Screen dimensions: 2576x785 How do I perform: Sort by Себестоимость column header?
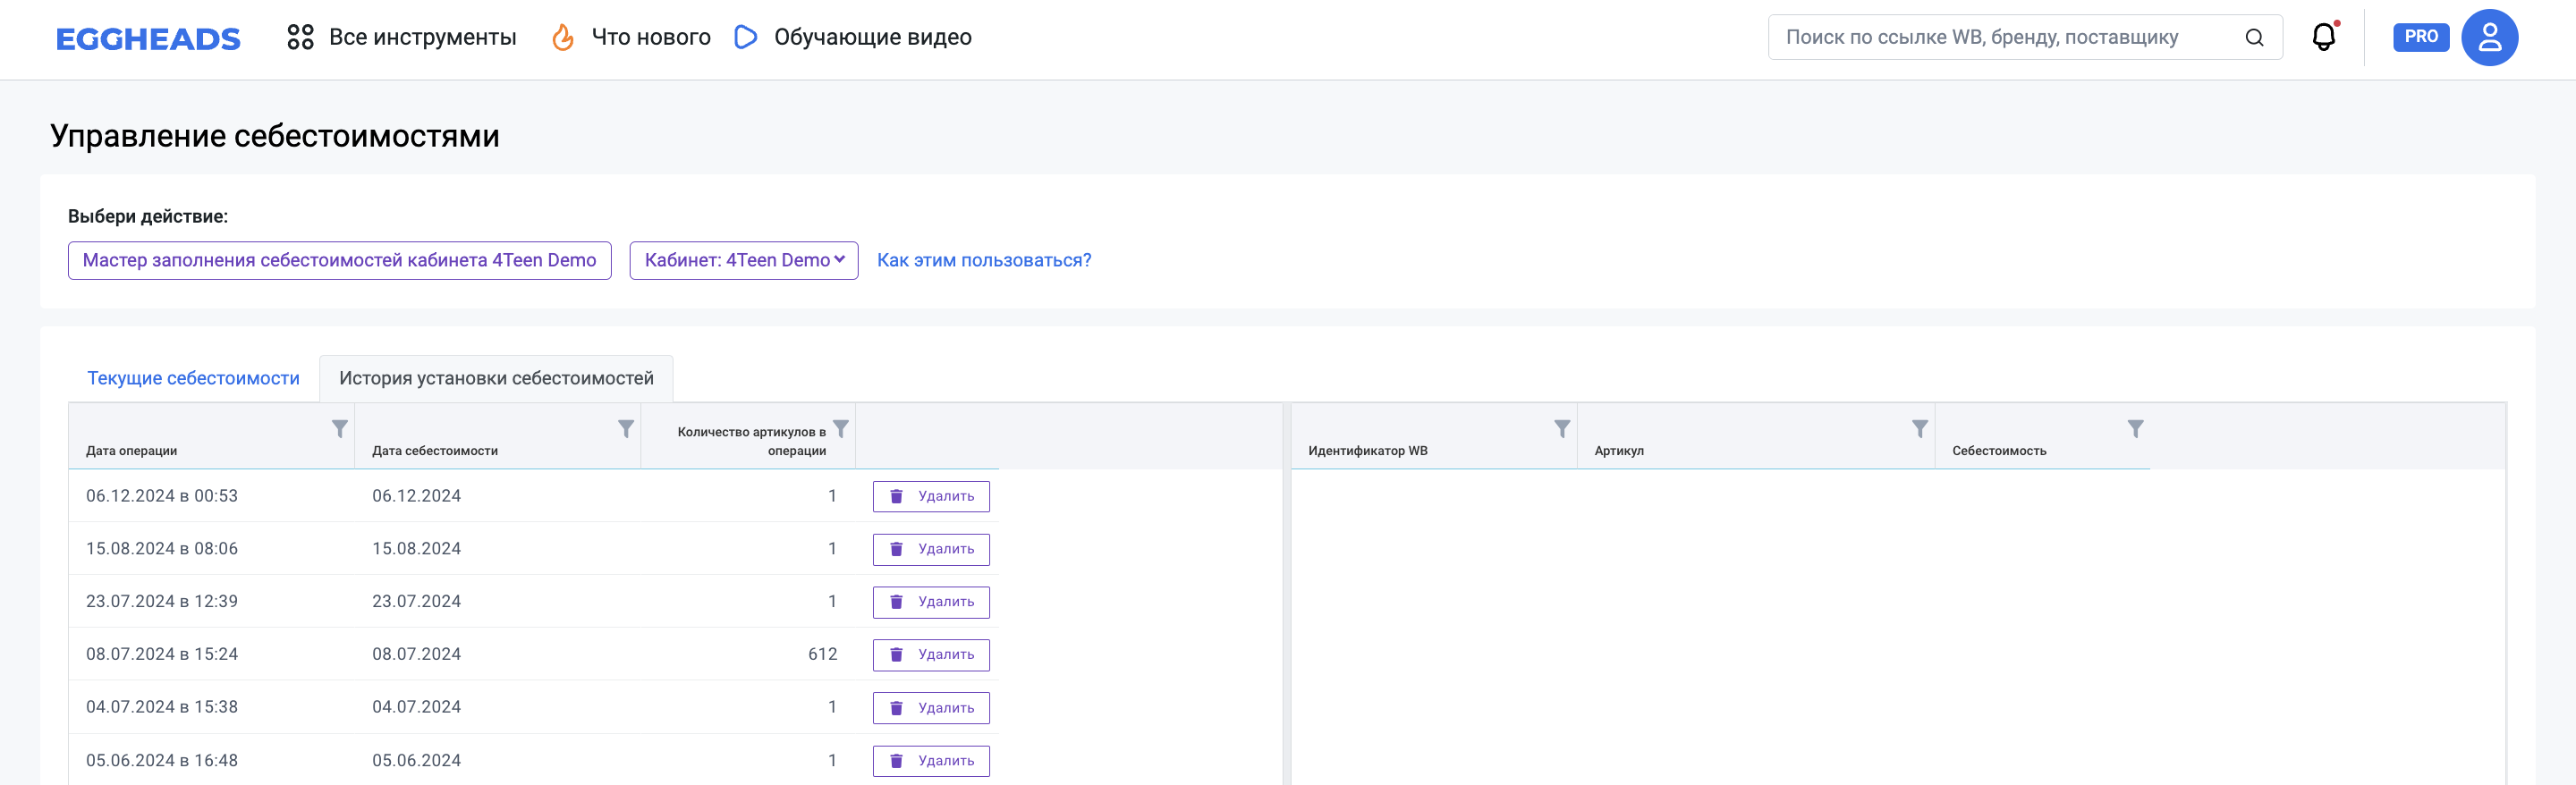(1999, 451)
